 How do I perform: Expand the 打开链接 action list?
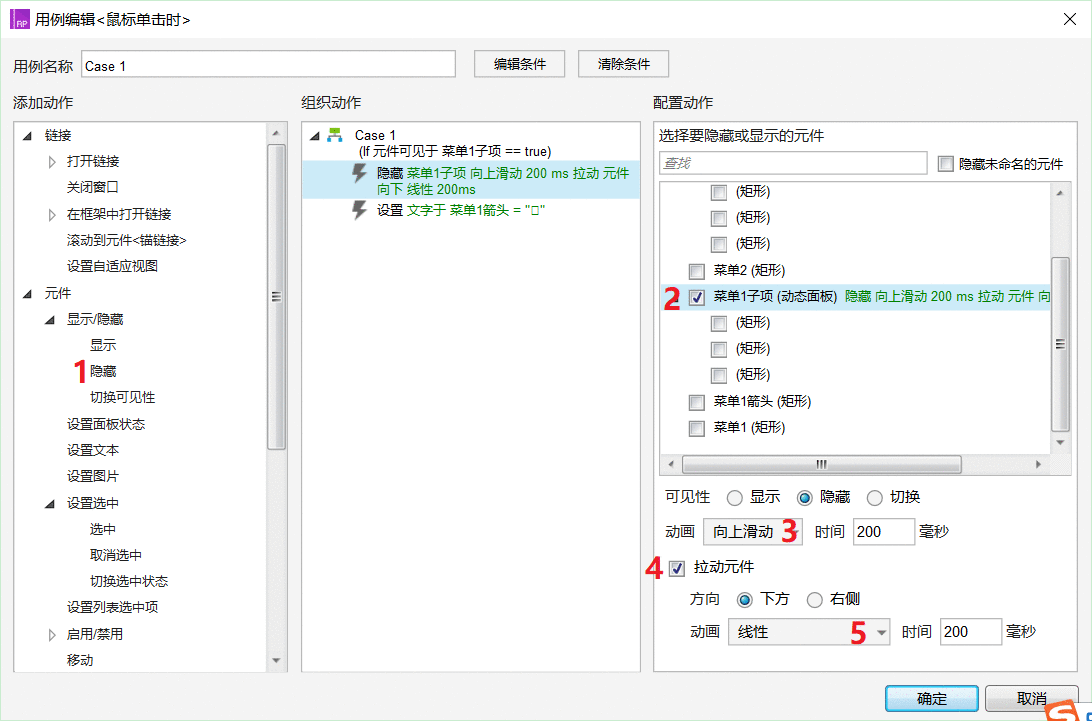point(52,161)
